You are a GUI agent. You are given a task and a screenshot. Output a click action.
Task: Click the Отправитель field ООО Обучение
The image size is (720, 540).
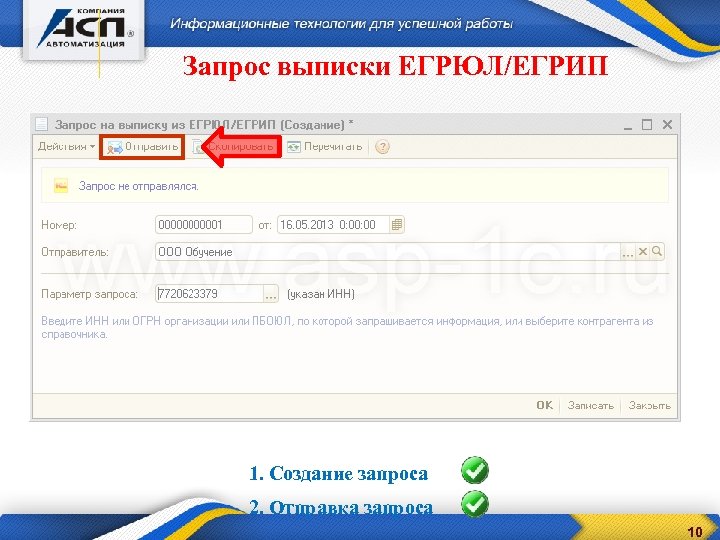[388, 252]
